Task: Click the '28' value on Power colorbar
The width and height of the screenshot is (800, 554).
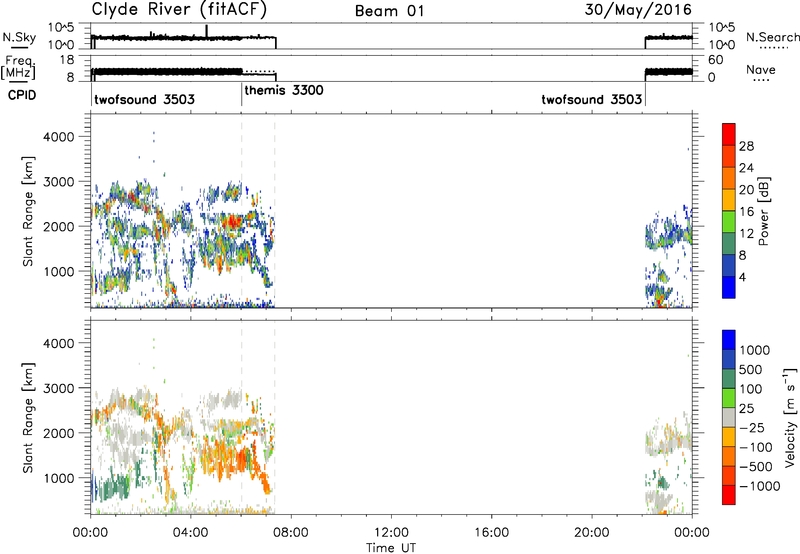Action: [746, 146]
